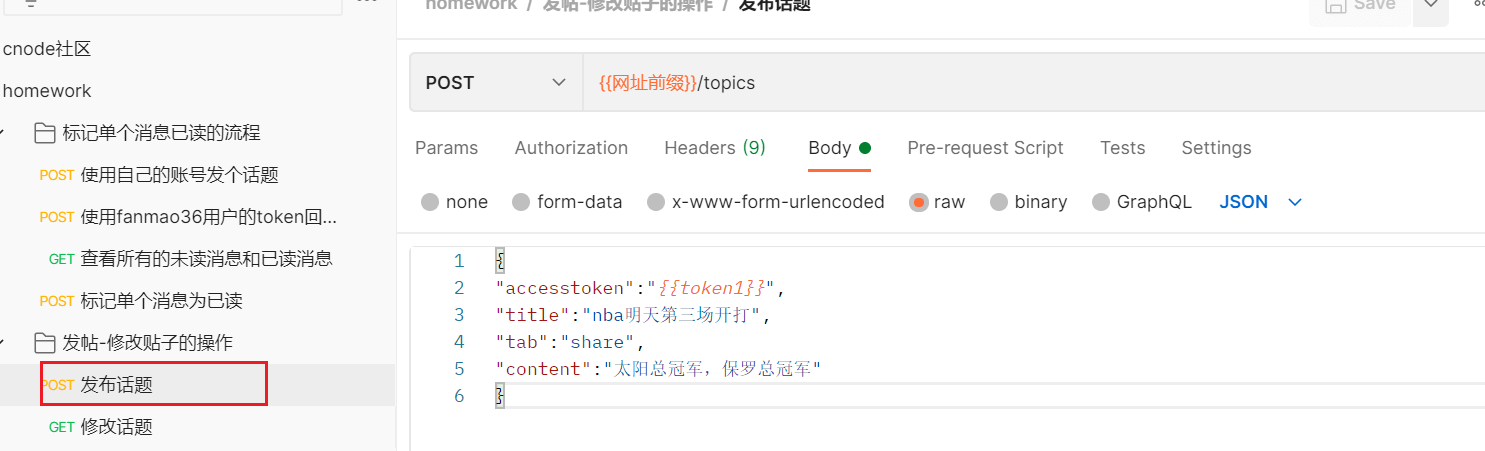Image resolution: width=1485 pixels, height=451 pixels.
Task: Open the Tests tab
Action: coord(1122,148)
